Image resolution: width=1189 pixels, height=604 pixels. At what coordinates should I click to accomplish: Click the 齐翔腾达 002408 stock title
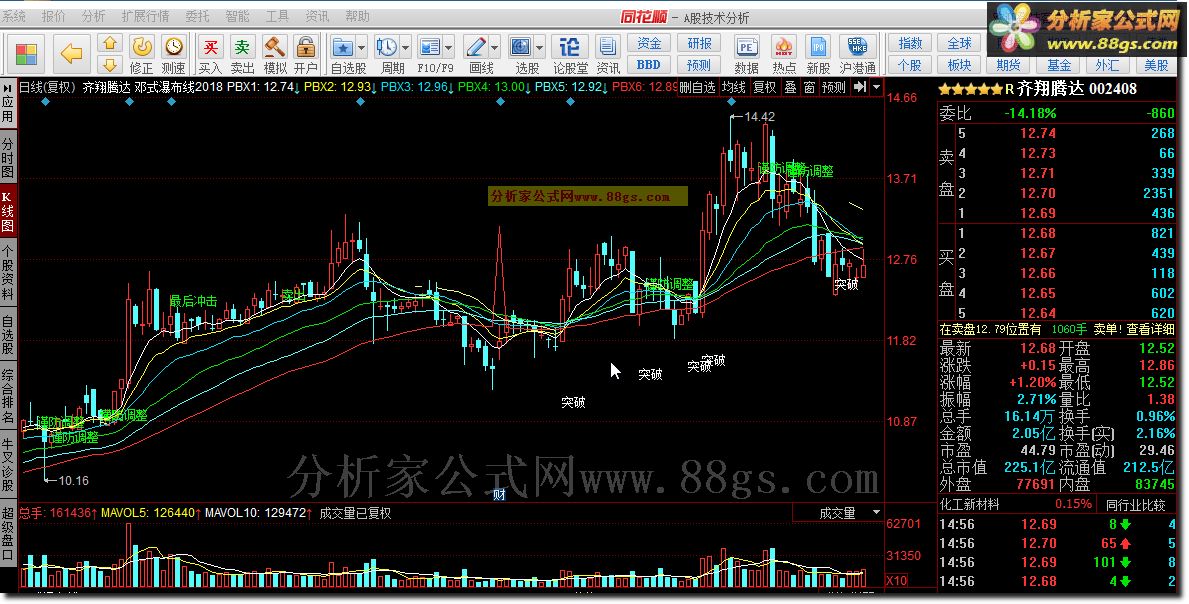1077,89
